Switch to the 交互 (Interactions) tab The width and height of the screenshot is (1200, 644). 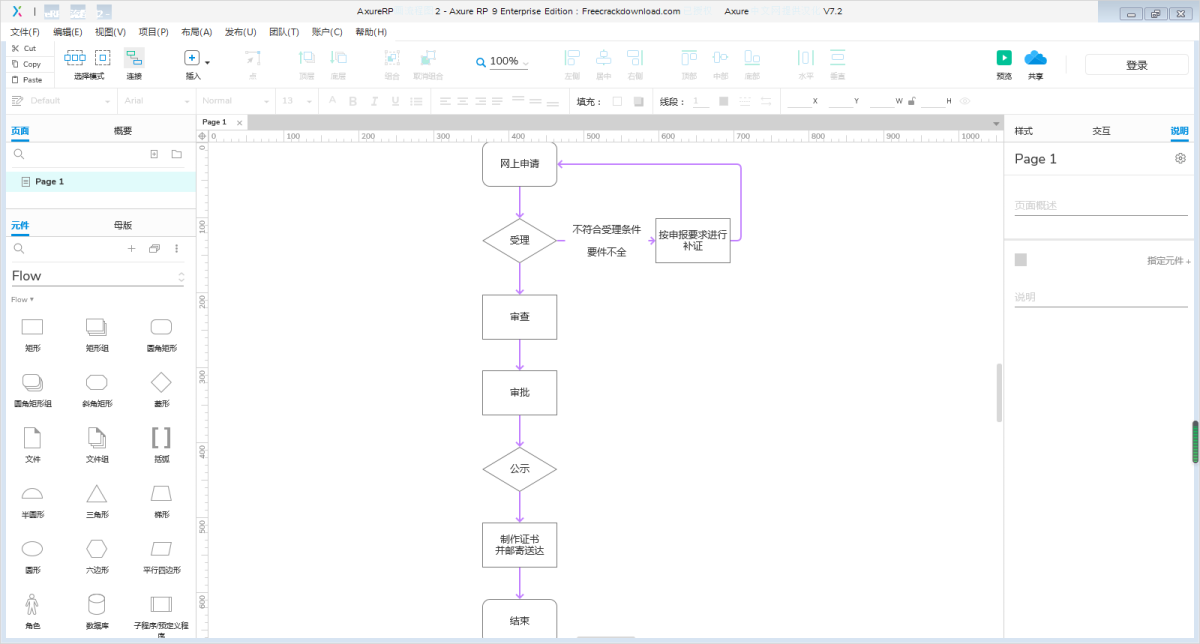(1101, 131)
